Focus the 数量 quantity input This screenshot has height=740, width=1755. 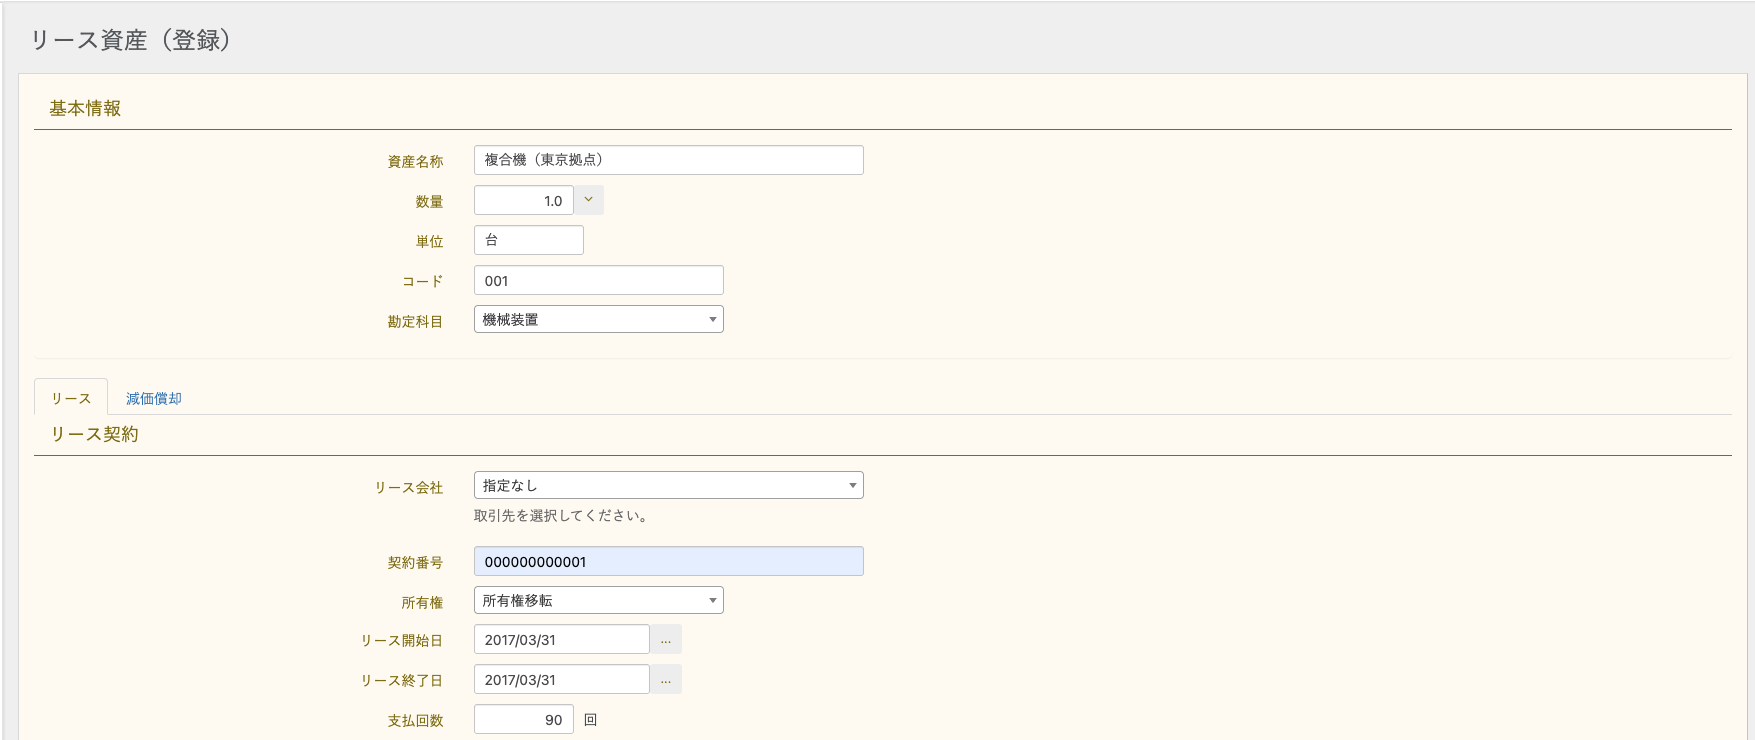(524, 201)
